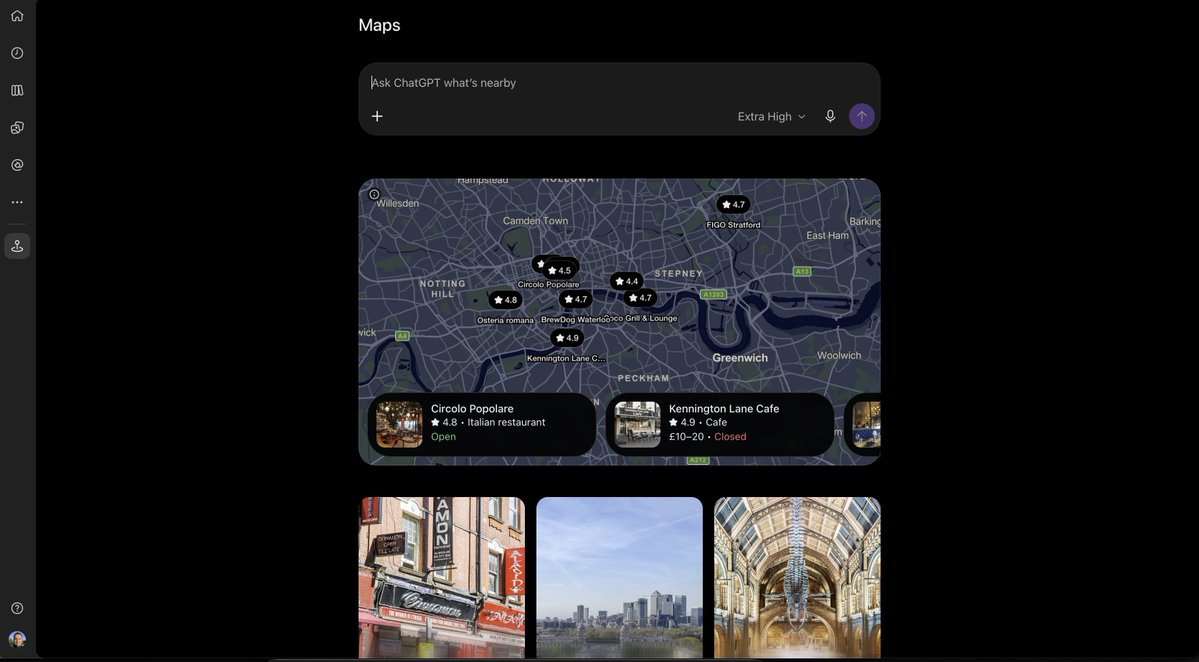Viewport: 1199px width, 662px height.
Task: Open the @ mentions sidebar icon
Action: (17, 165)
